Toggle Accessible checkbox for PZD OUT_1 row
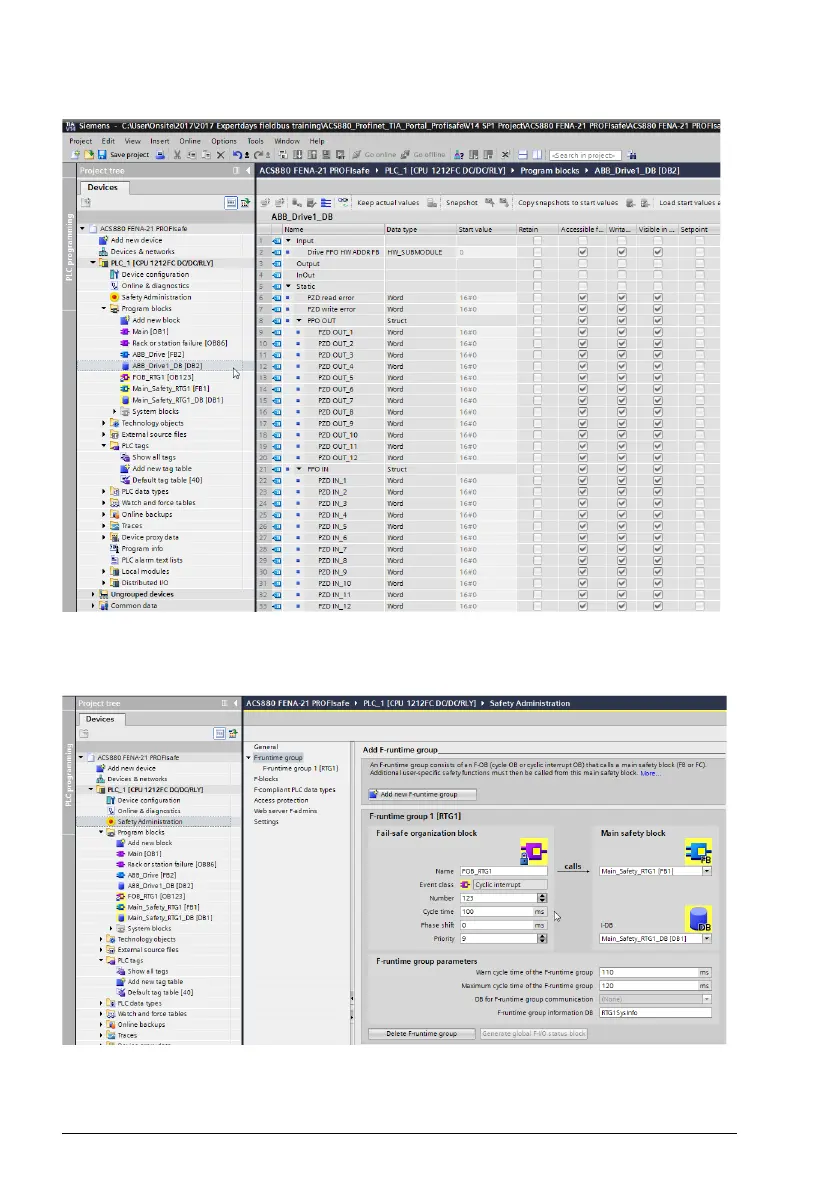 [582, 332]
